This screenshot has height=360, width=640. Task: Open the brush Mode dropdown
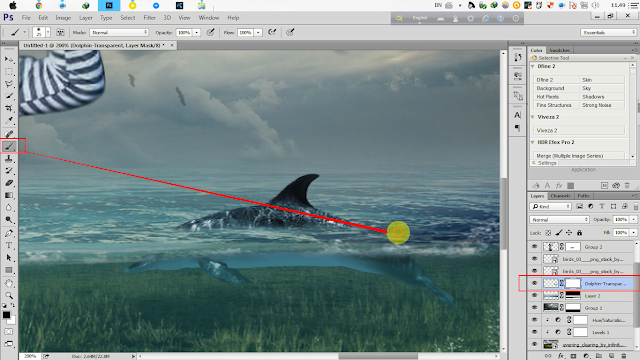(119, 32)
